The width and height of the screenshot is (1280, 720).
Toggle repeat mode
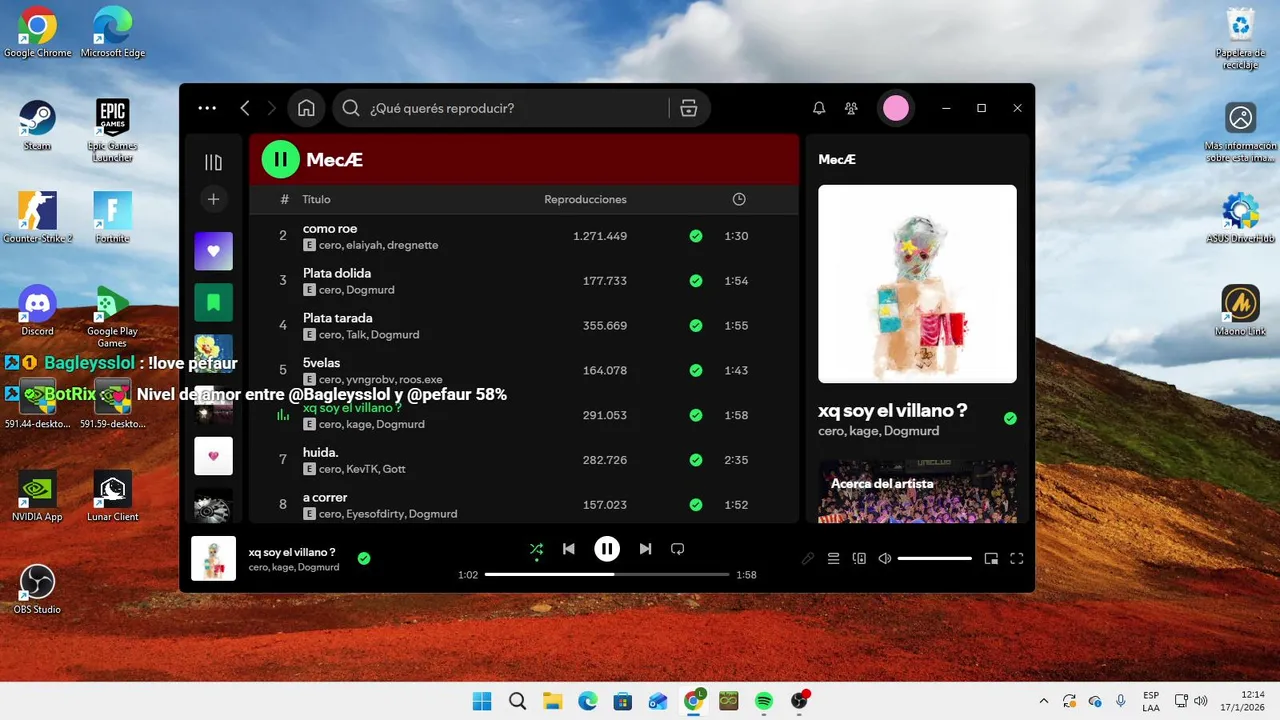677,549
